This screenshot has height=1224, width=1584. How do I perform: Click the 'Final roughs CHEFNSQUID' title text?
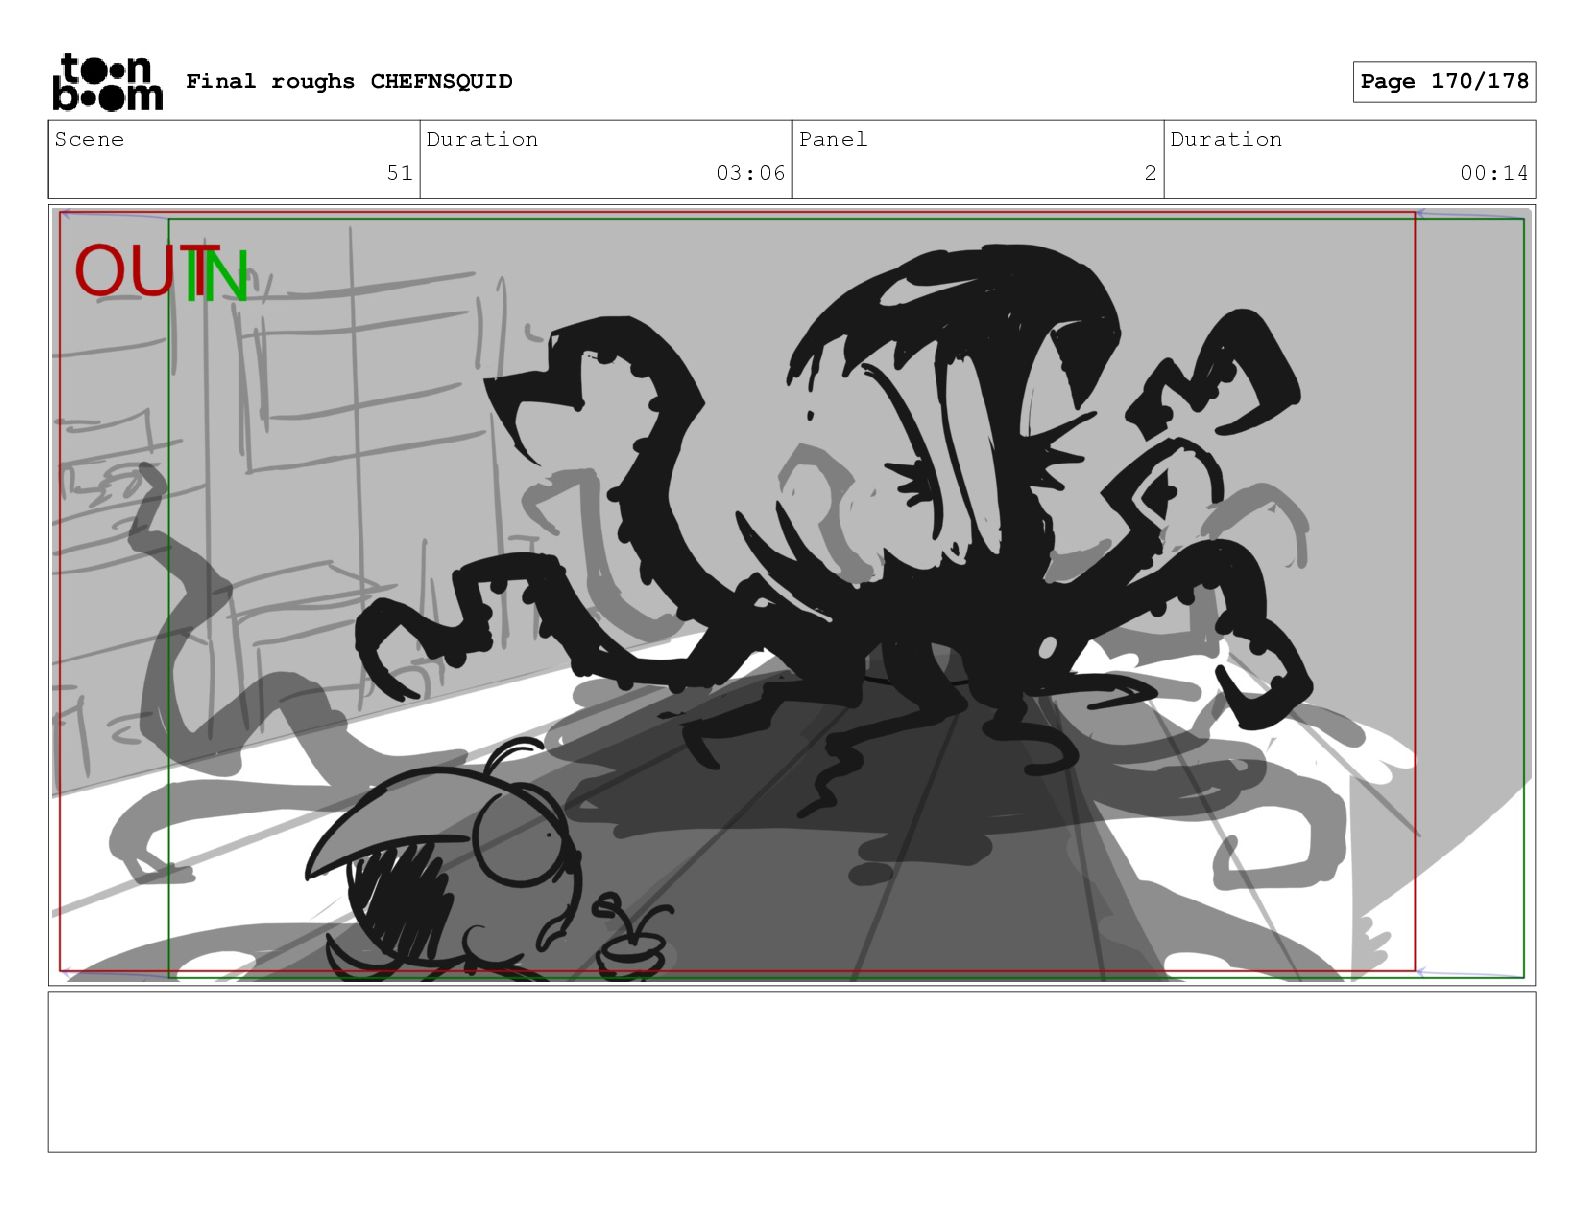pyautogui.click(x=349, y=81)
